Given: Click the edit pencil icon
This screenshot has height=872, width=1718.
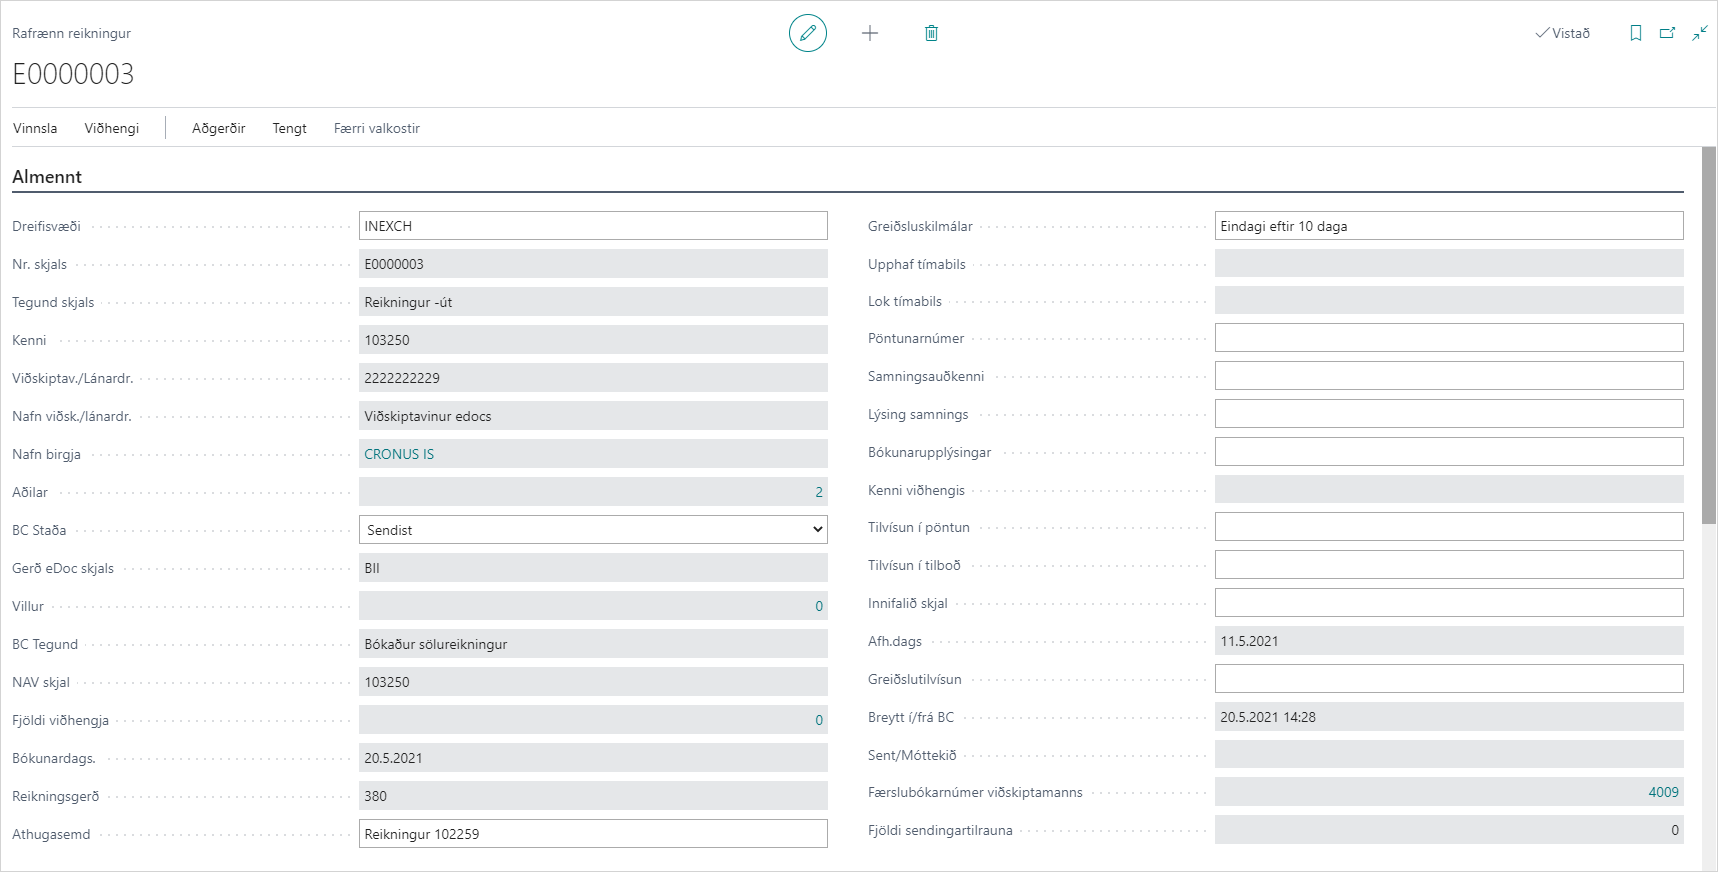Looking at the screenshot, I should tap(808, 33).
